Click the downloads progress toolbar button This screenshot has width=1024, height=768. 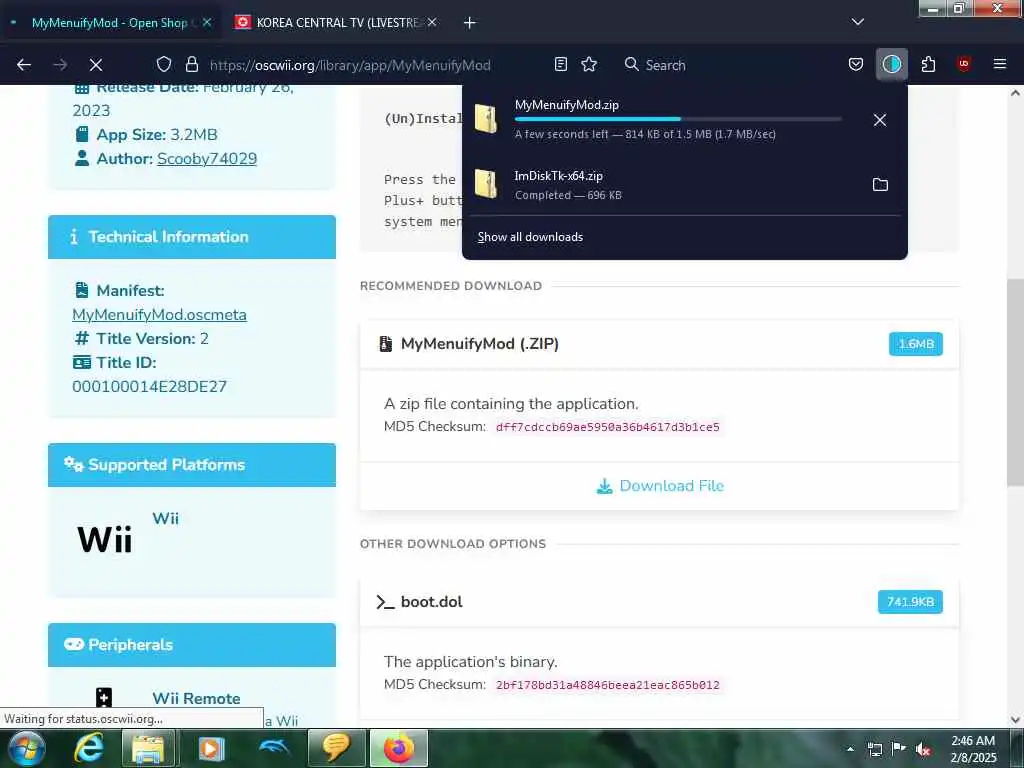(x=891, y=64)
